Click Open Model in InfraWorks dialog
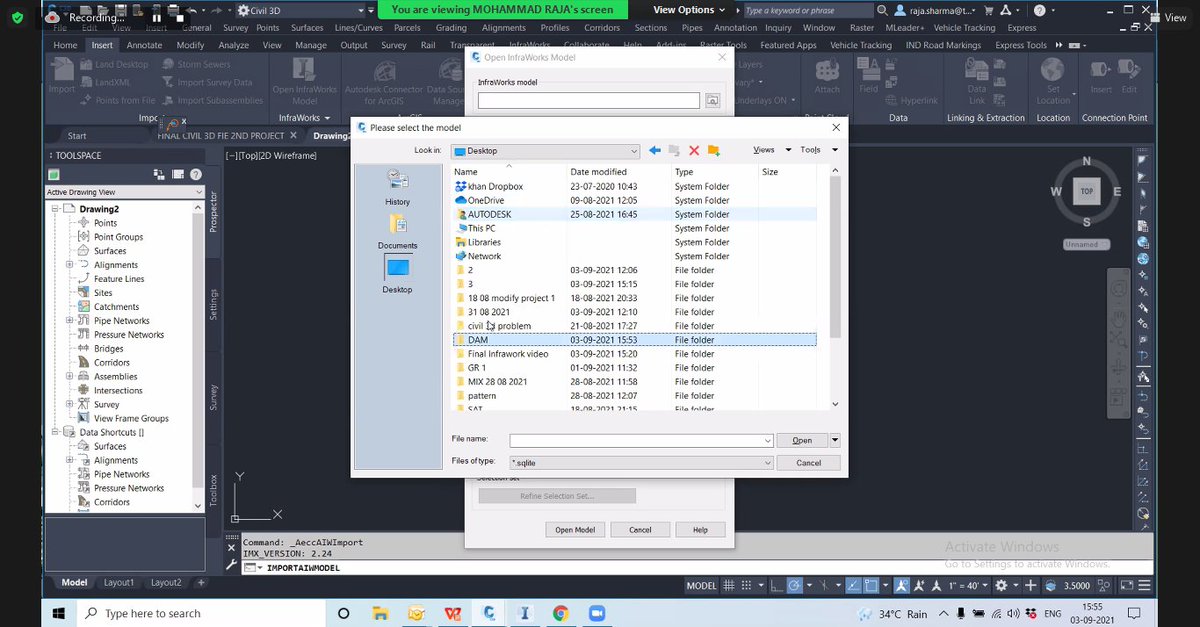Viewport: 1200px width, 627px height. coord(575,530)
